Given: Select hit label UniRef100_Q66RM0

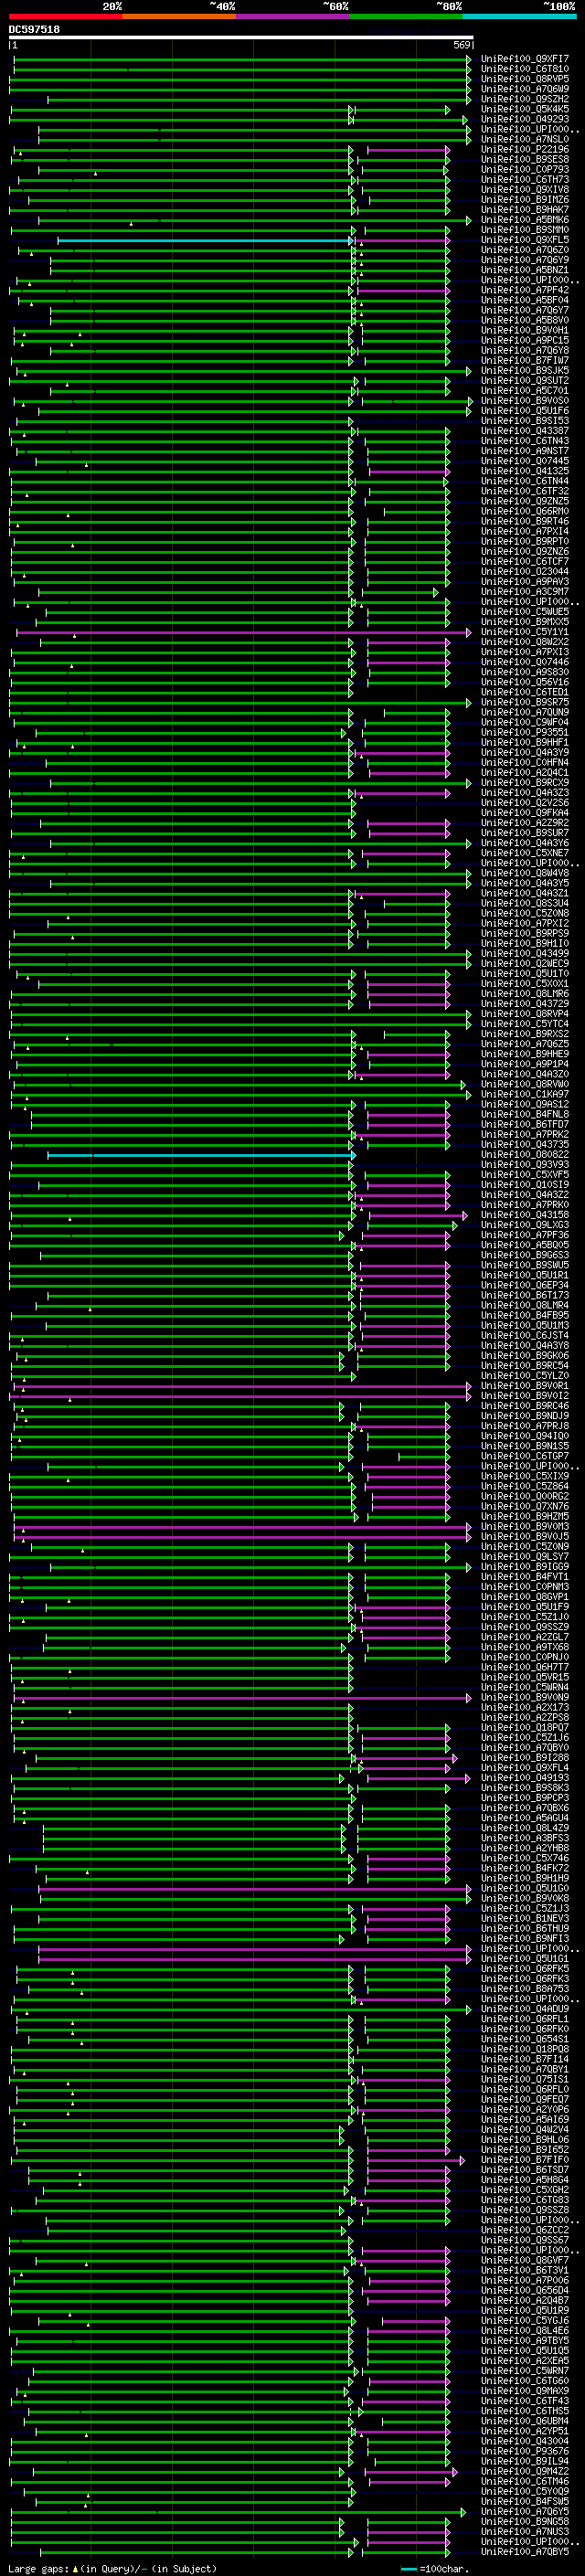Looking at the screenshot, I should [x=525, y=511].
